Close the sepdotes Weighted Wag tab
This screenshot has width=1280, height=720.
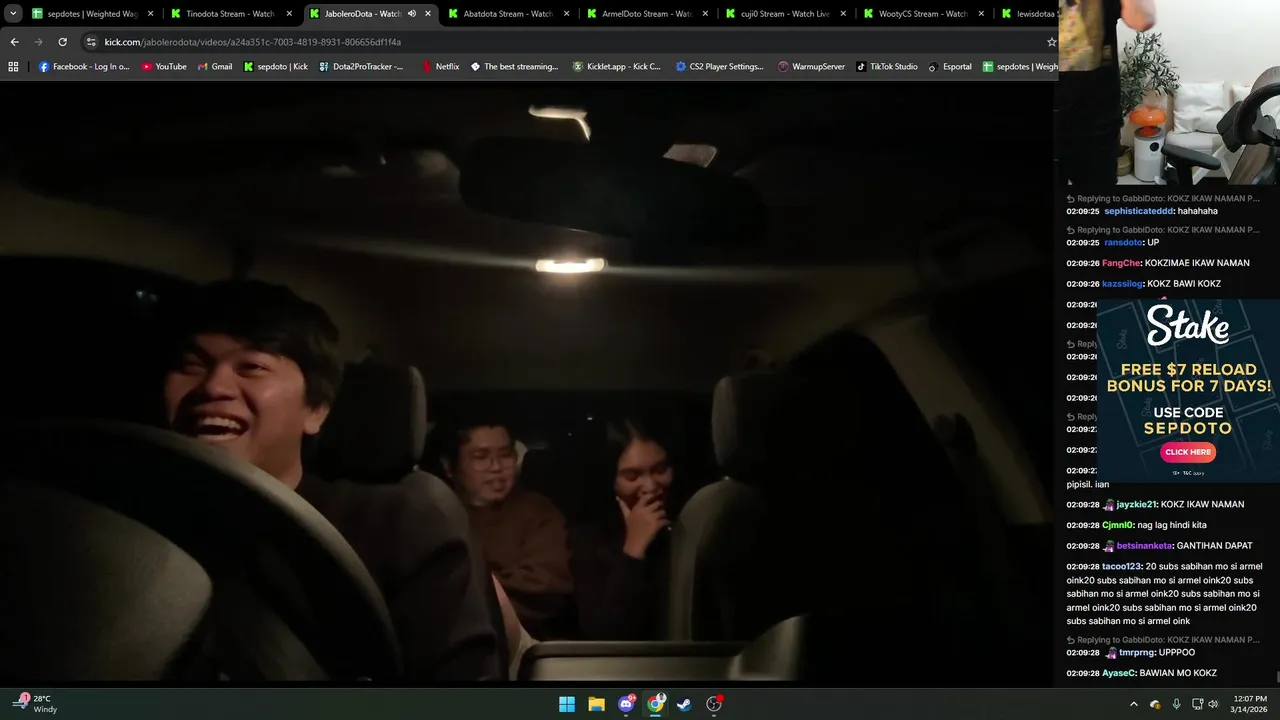click(x=150, y=14)
